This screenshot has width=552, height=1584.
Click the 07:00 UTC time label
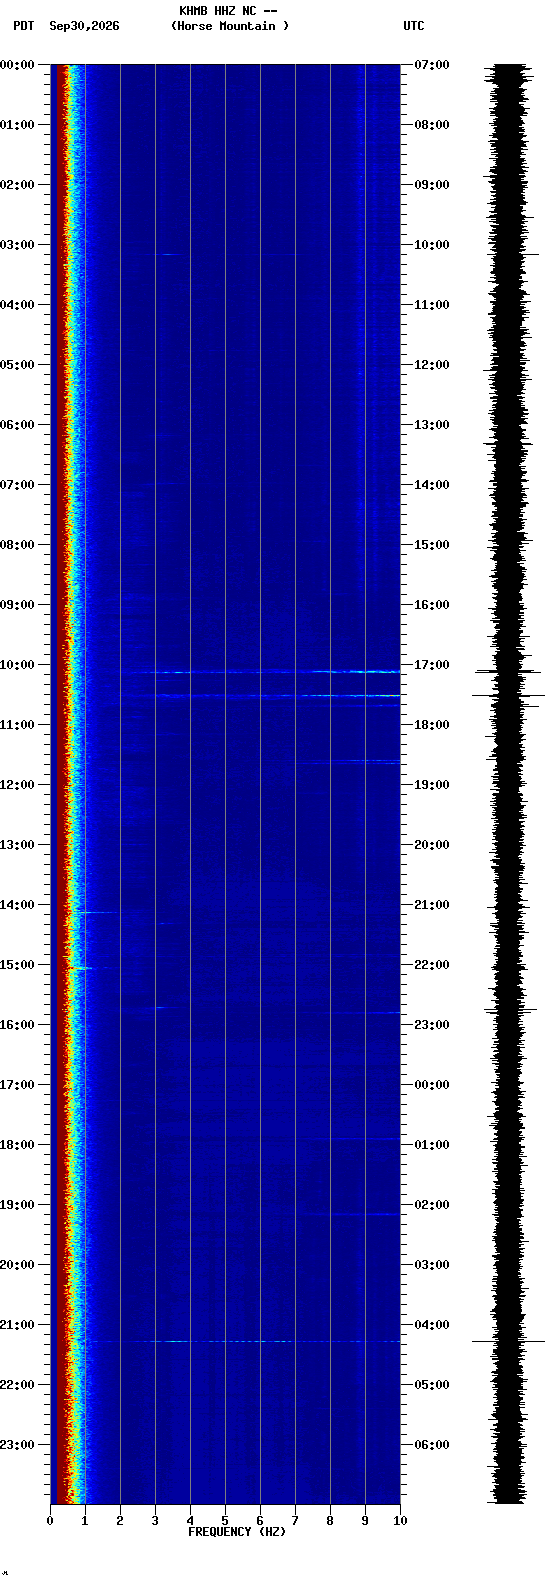(432, 65)
